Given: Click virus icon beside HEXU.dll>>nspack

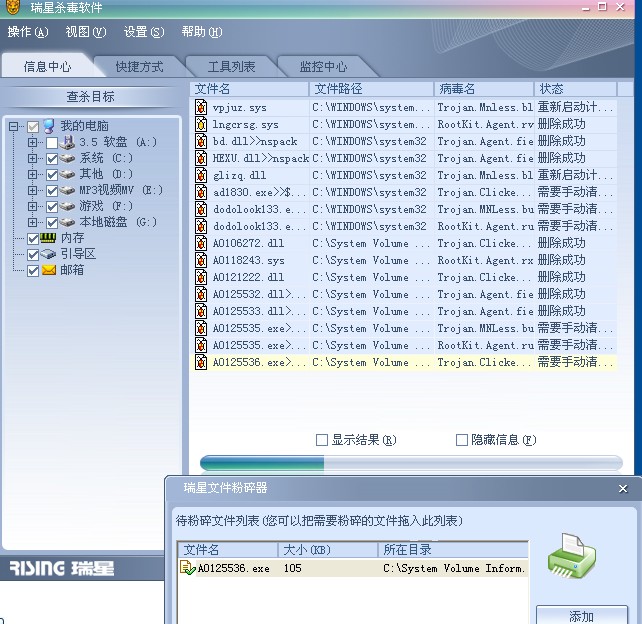Looking at the screenshot, I should tap(201, 158).
